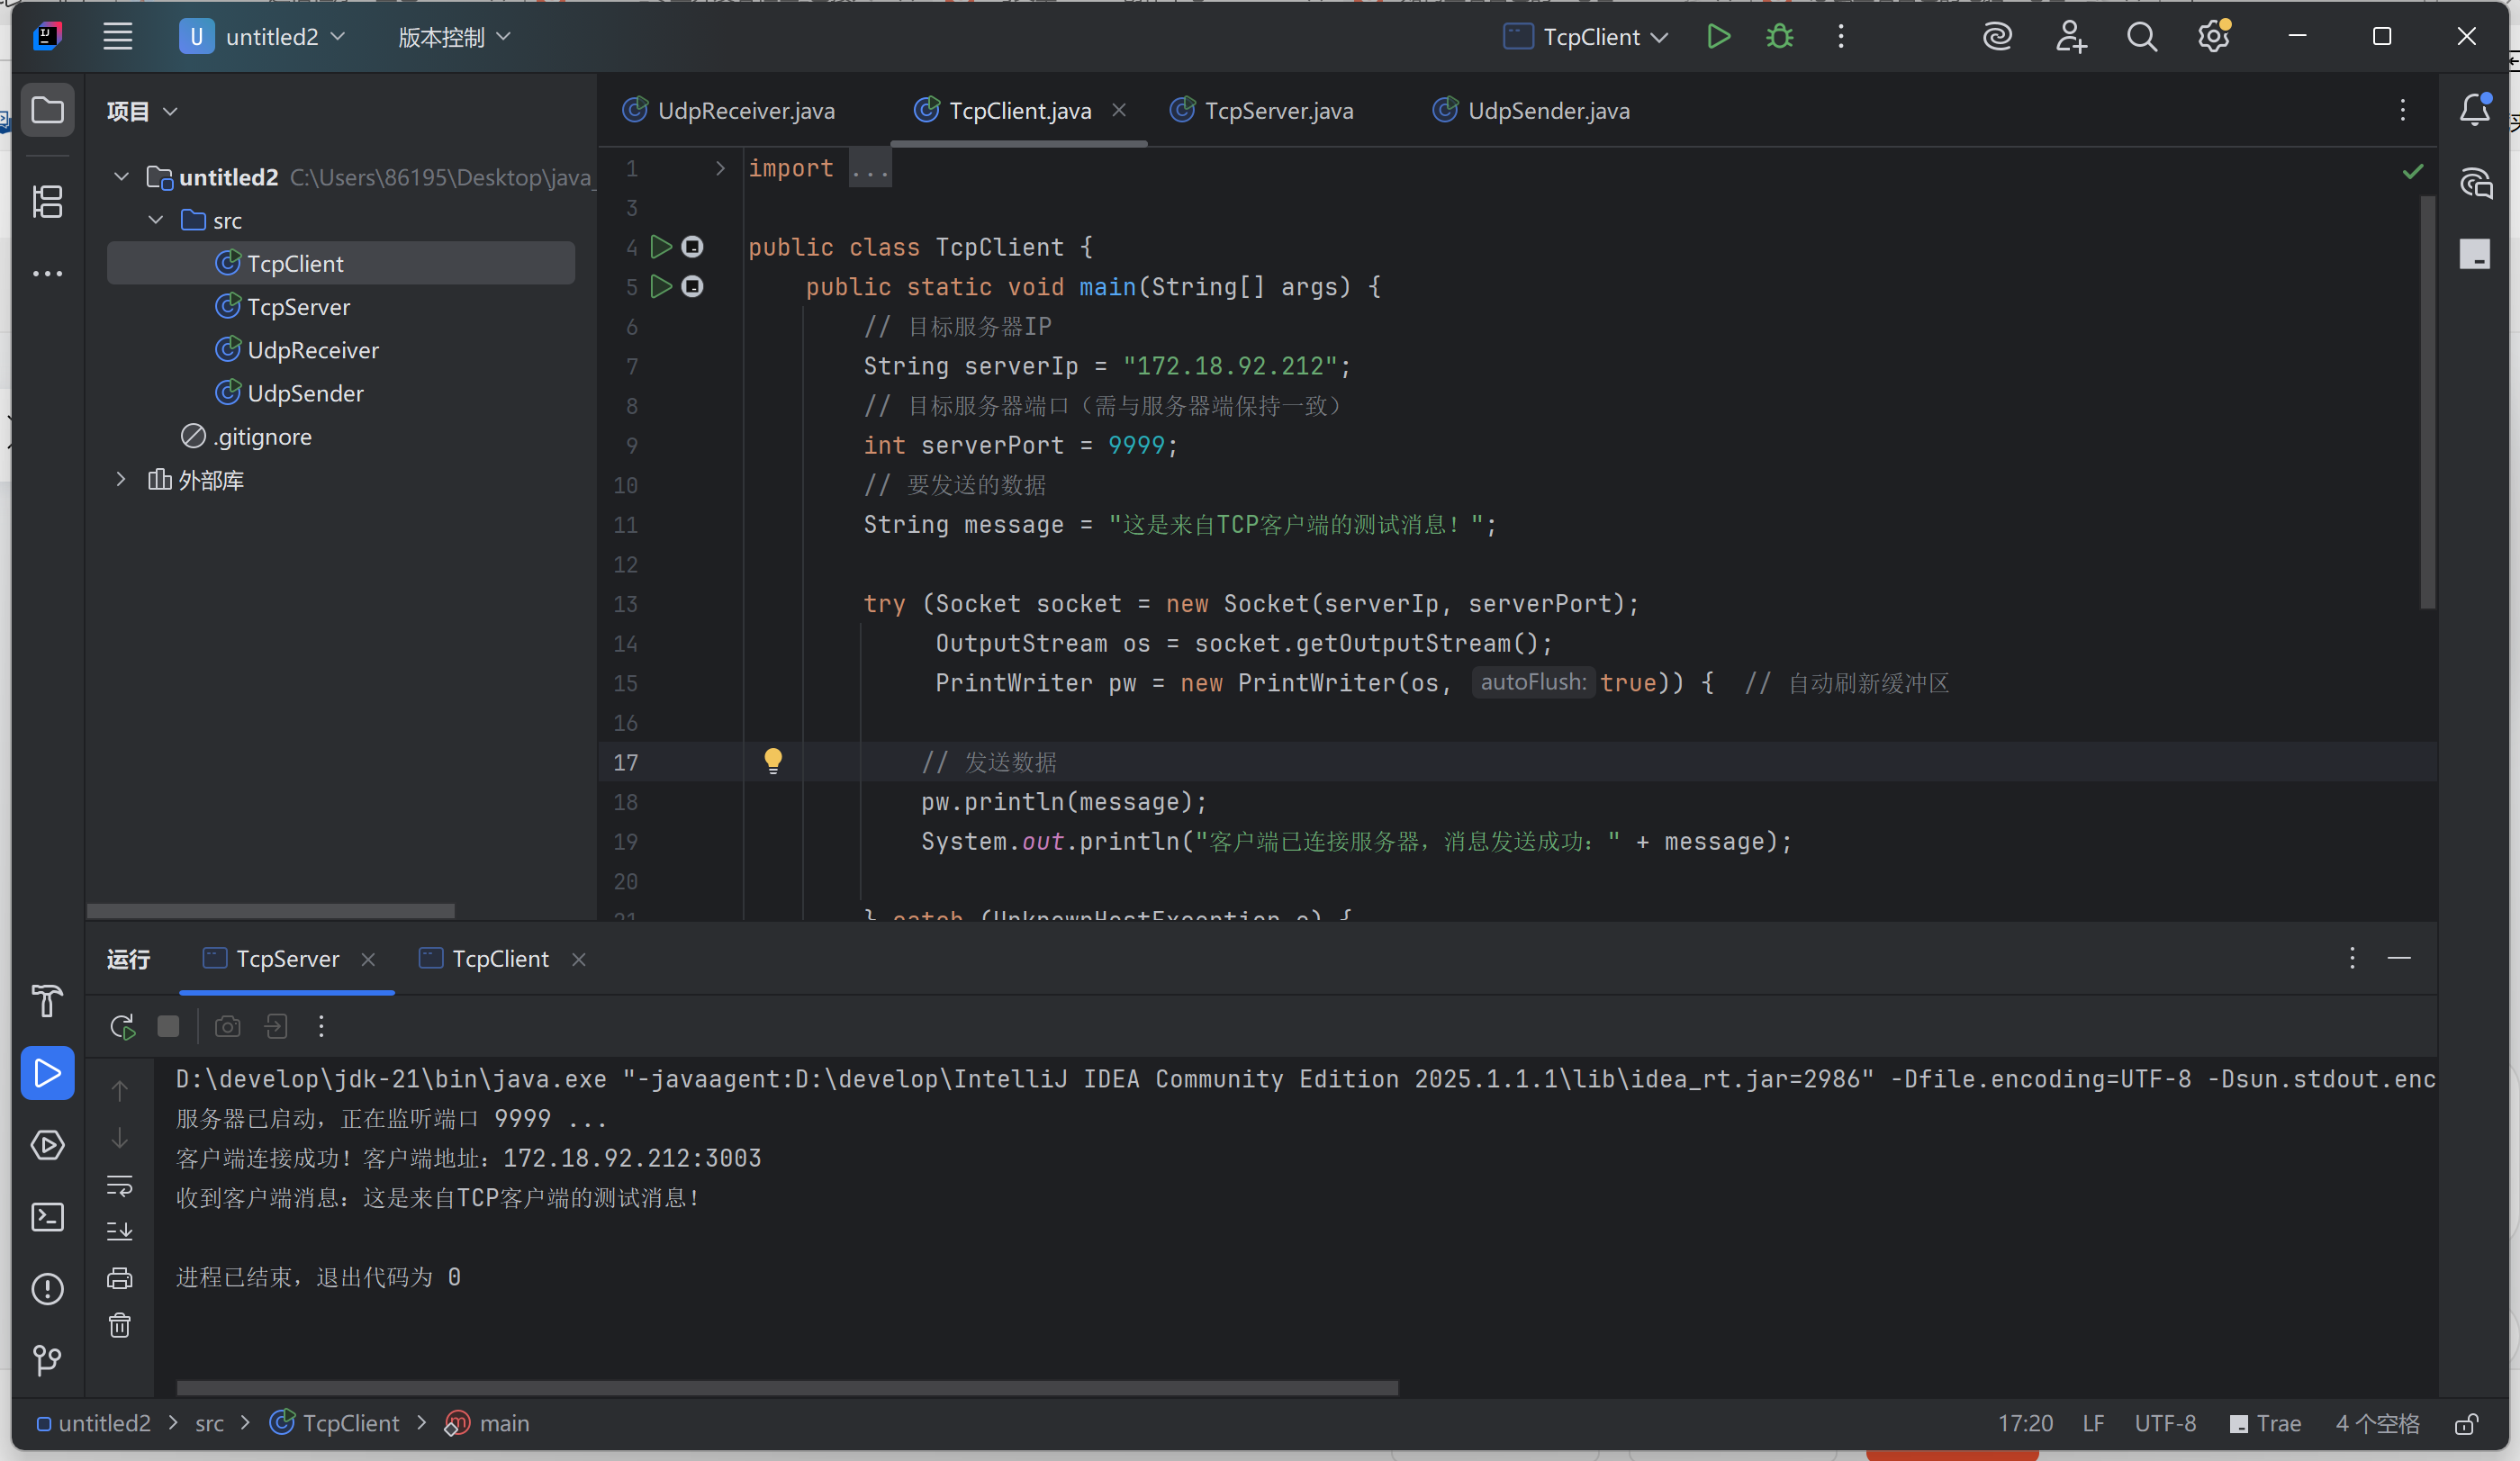Open the Search Everywhere magnifier
The height and width of the screenshot is (1461, 2520).
pyautogui.click(x=2141, y=37)
